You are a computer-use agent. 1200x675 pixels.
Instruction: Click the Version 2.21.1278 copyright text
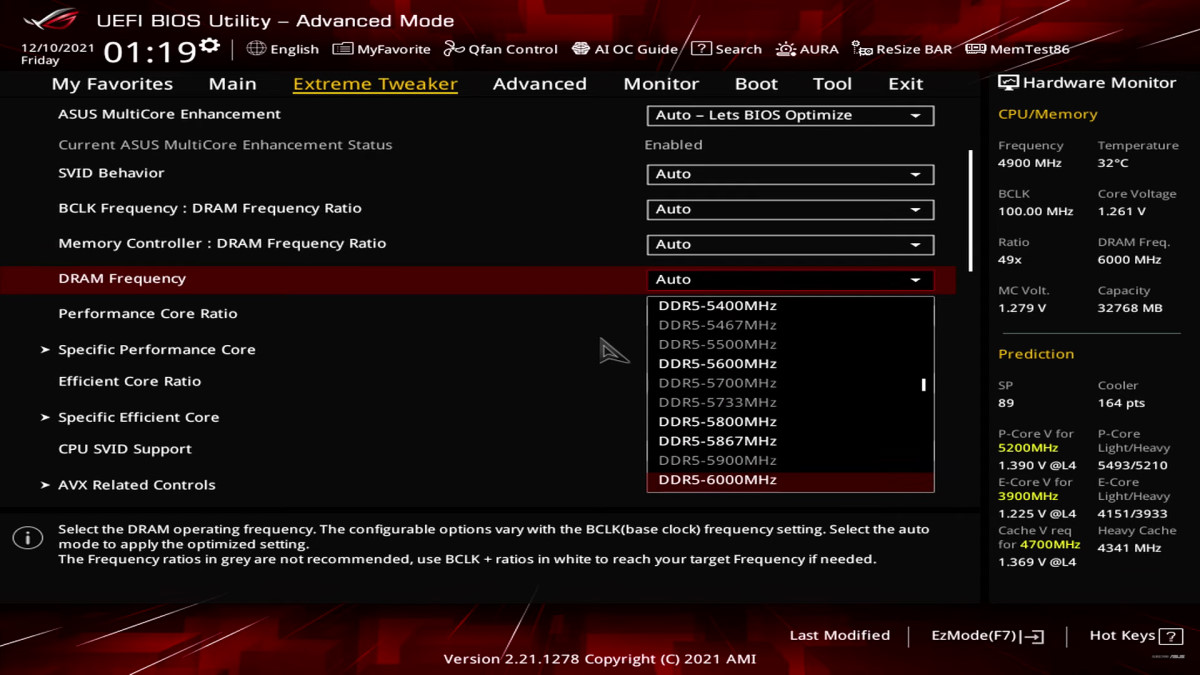[x=600, y=659]
